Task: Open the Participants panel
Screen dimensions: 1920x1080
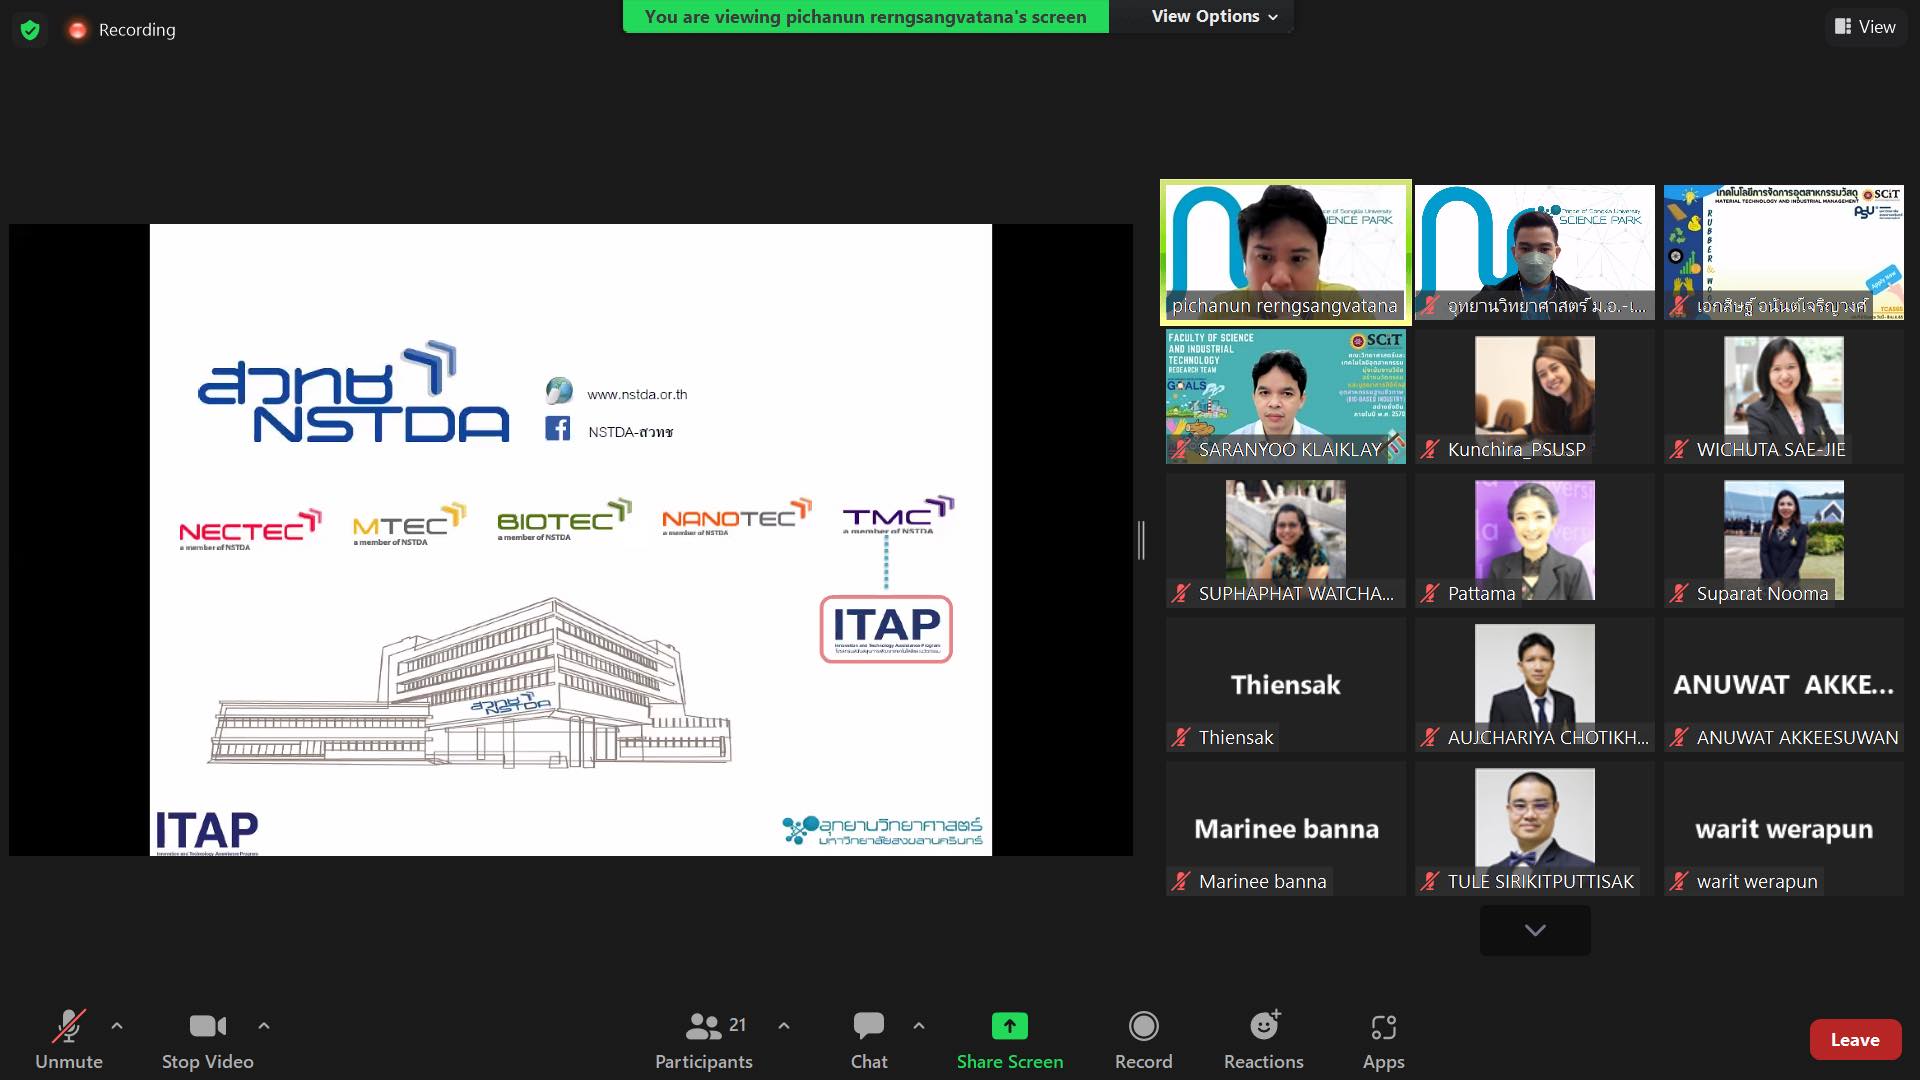Action: click(704, 1040)
